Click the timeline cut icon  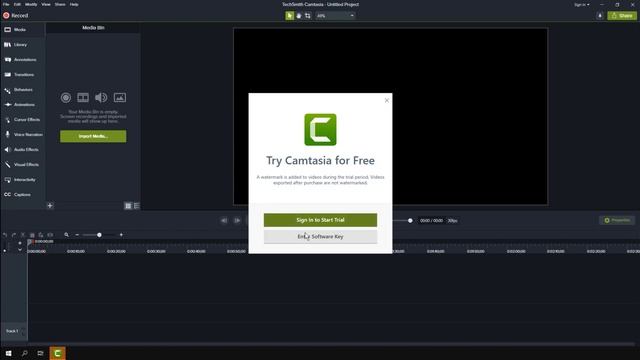[23, 235]
